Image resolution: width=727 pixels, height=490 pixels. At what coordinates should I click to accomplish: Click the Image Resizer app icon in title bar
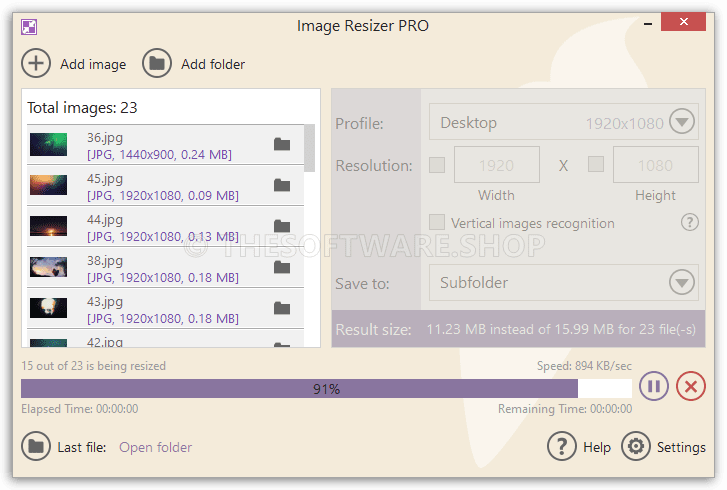pyautogui.click(x=29, y=27)
